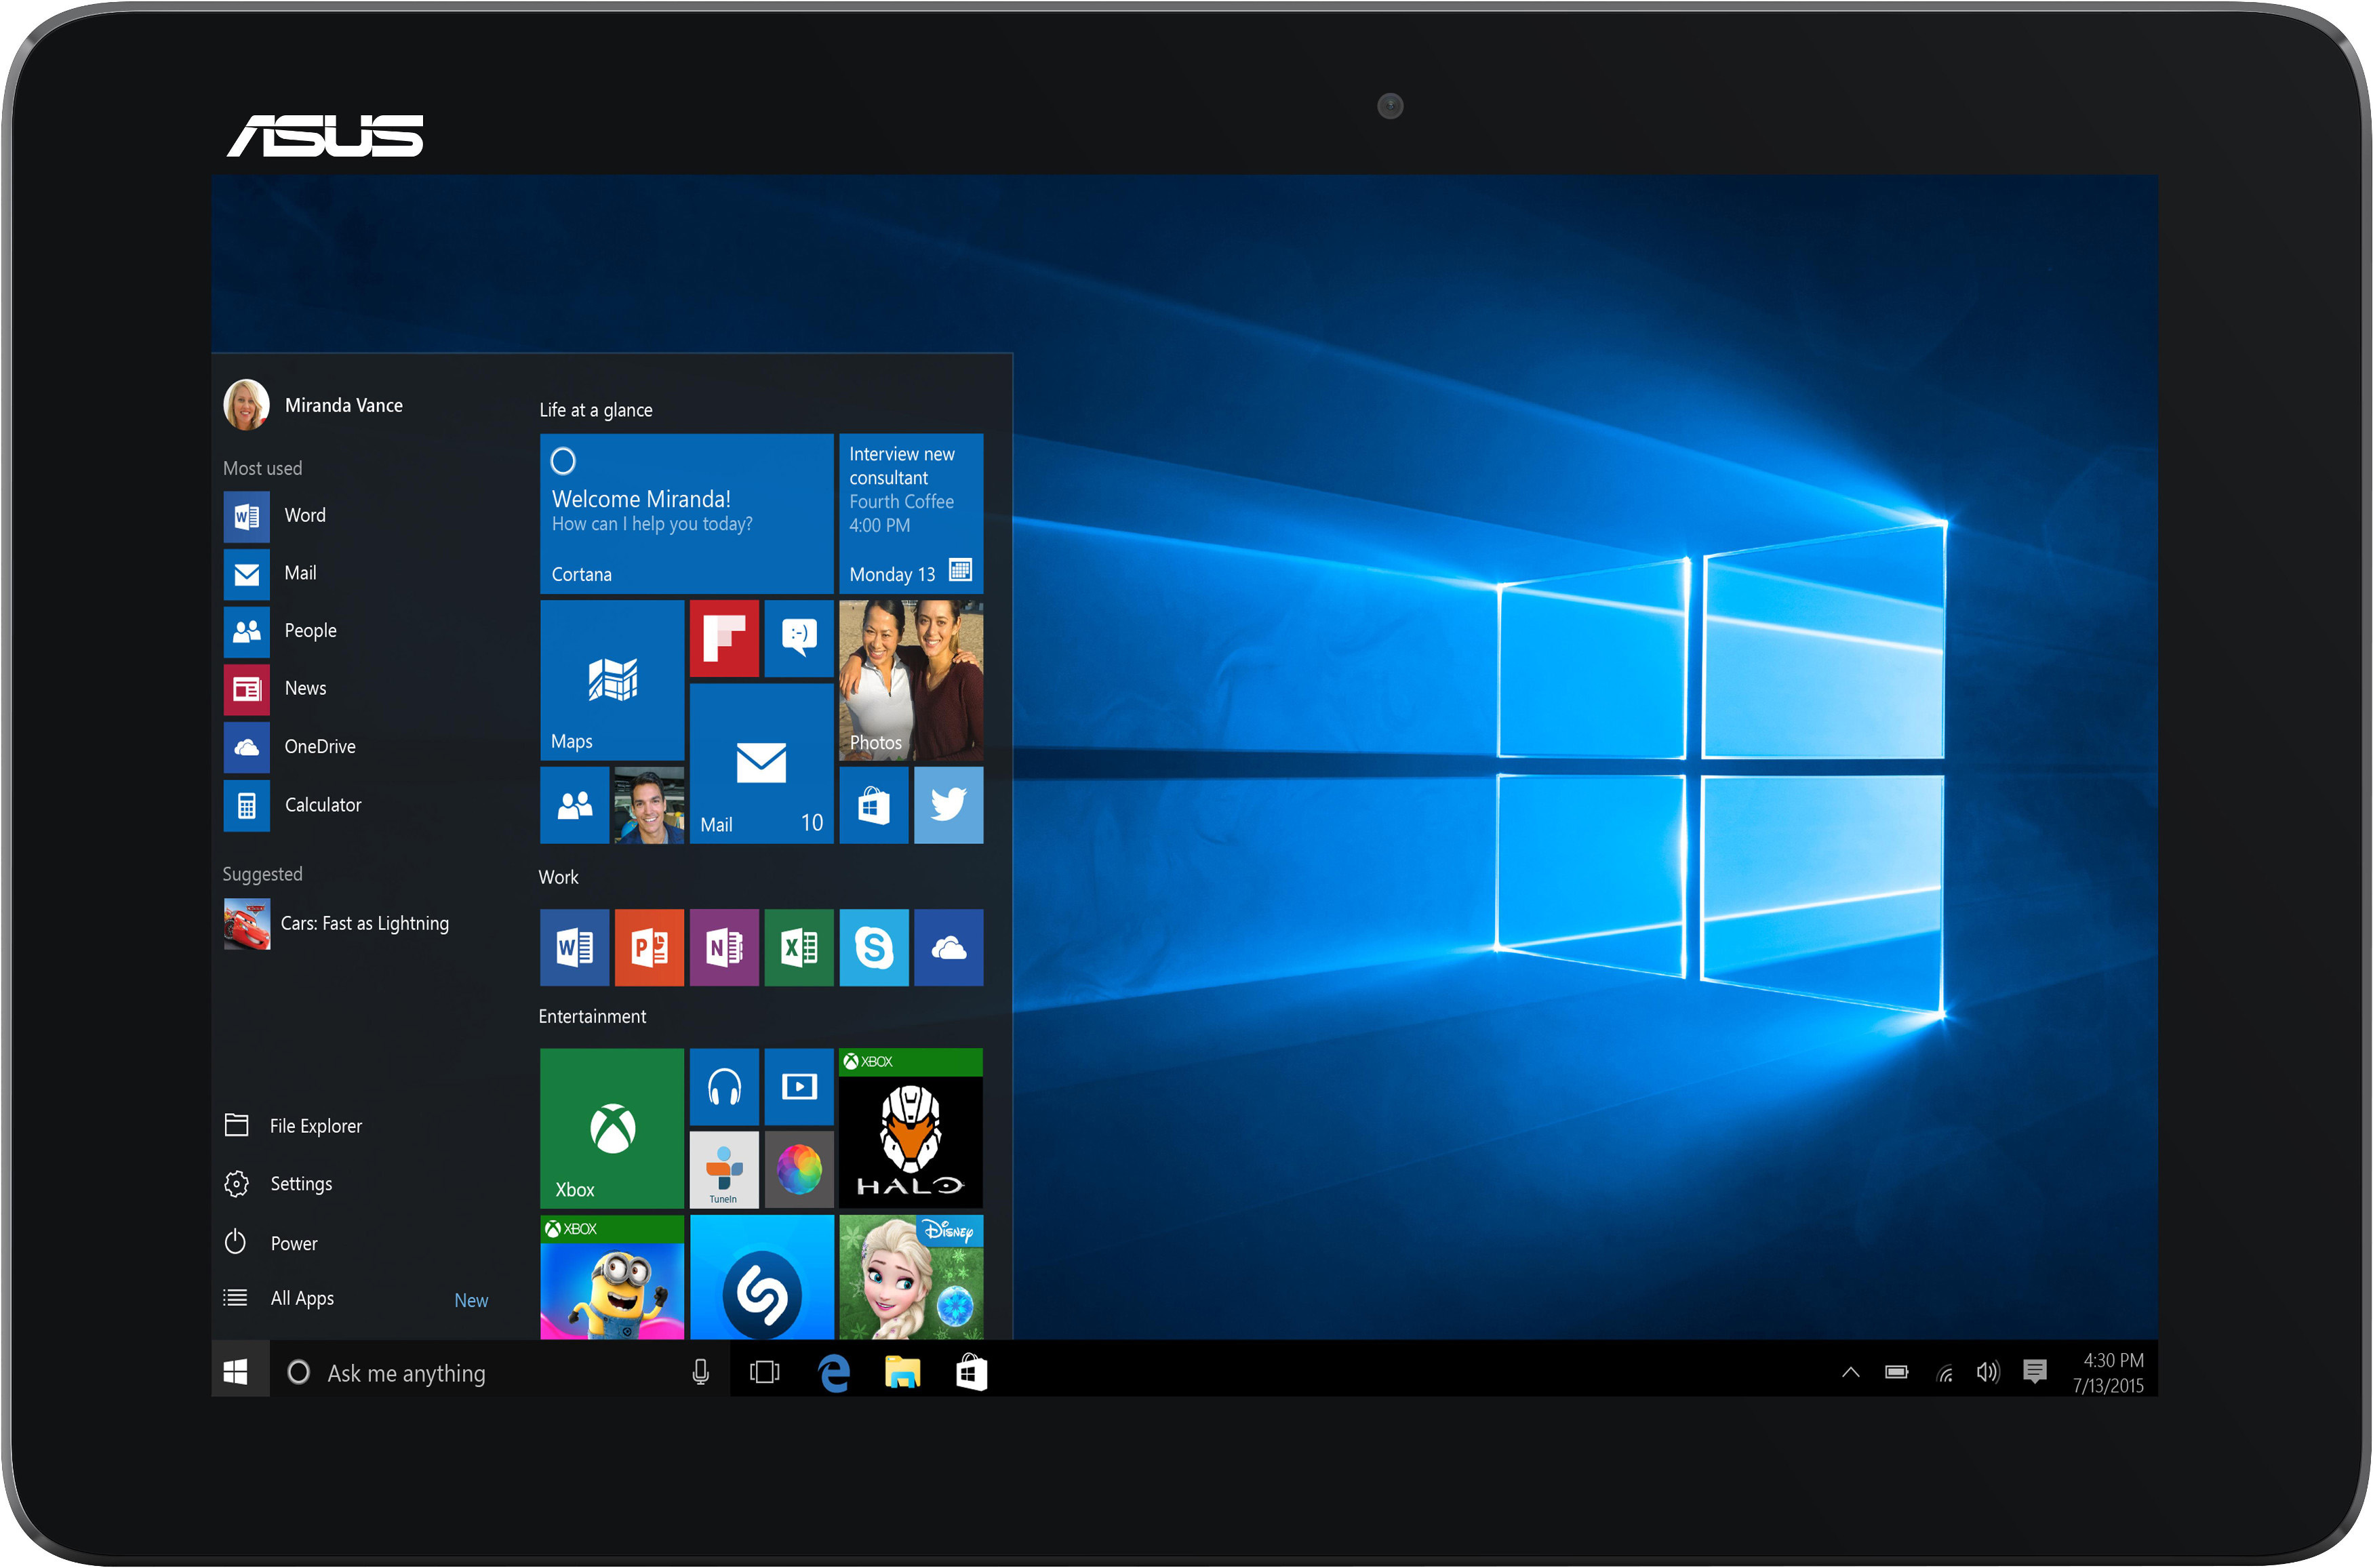Open the green Xbox tile
Image resolution: width=2373 pixels, height=1568 pixels.
click(x=612, y=1128)
